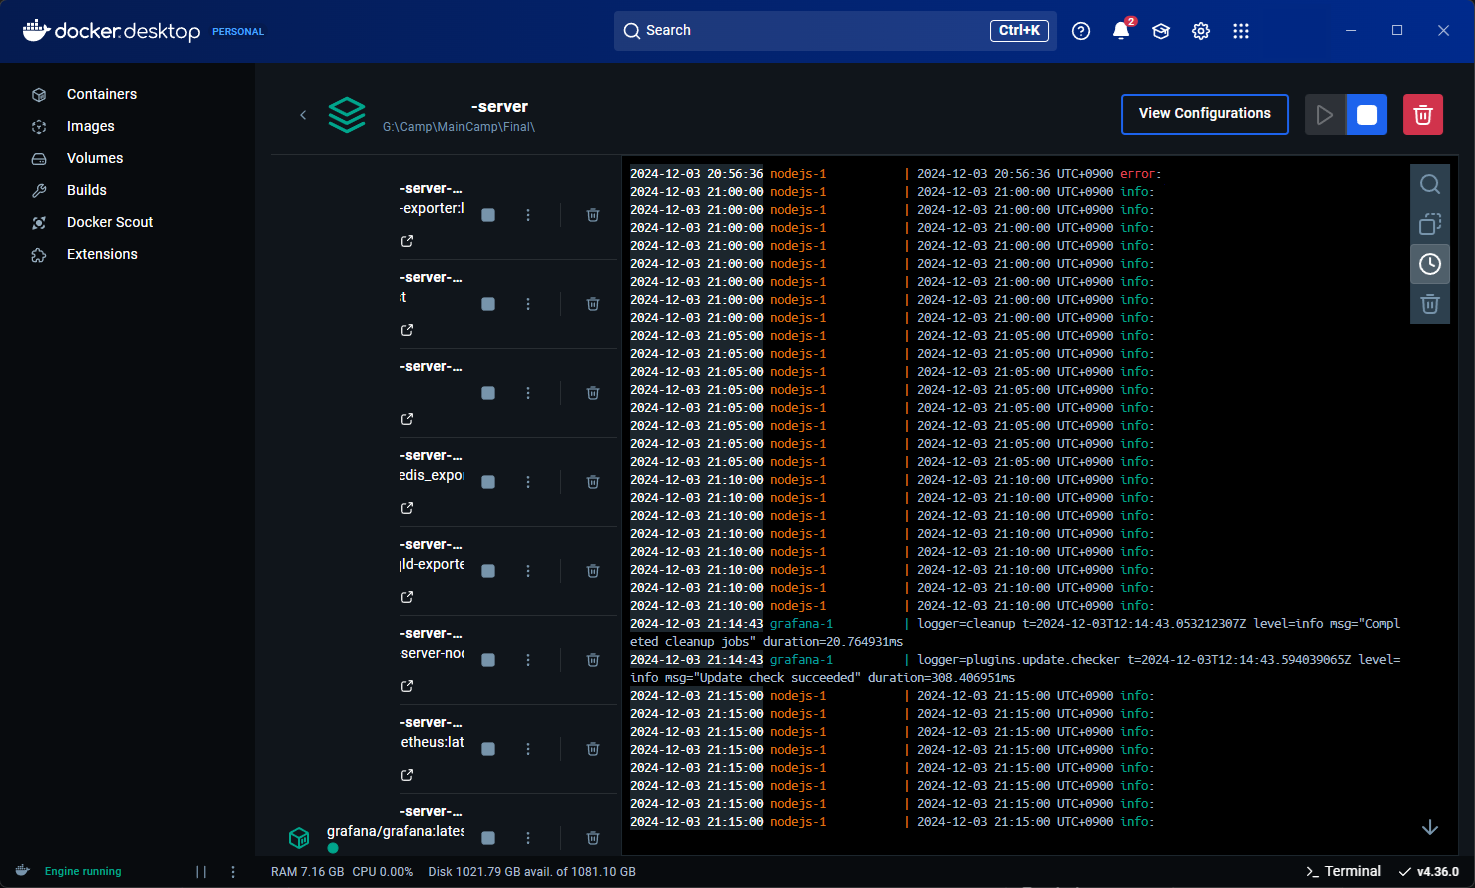Select the grafana/grafana:latest container name
The height and width of the screenshot is (888, 1475).
coord(395,831)
